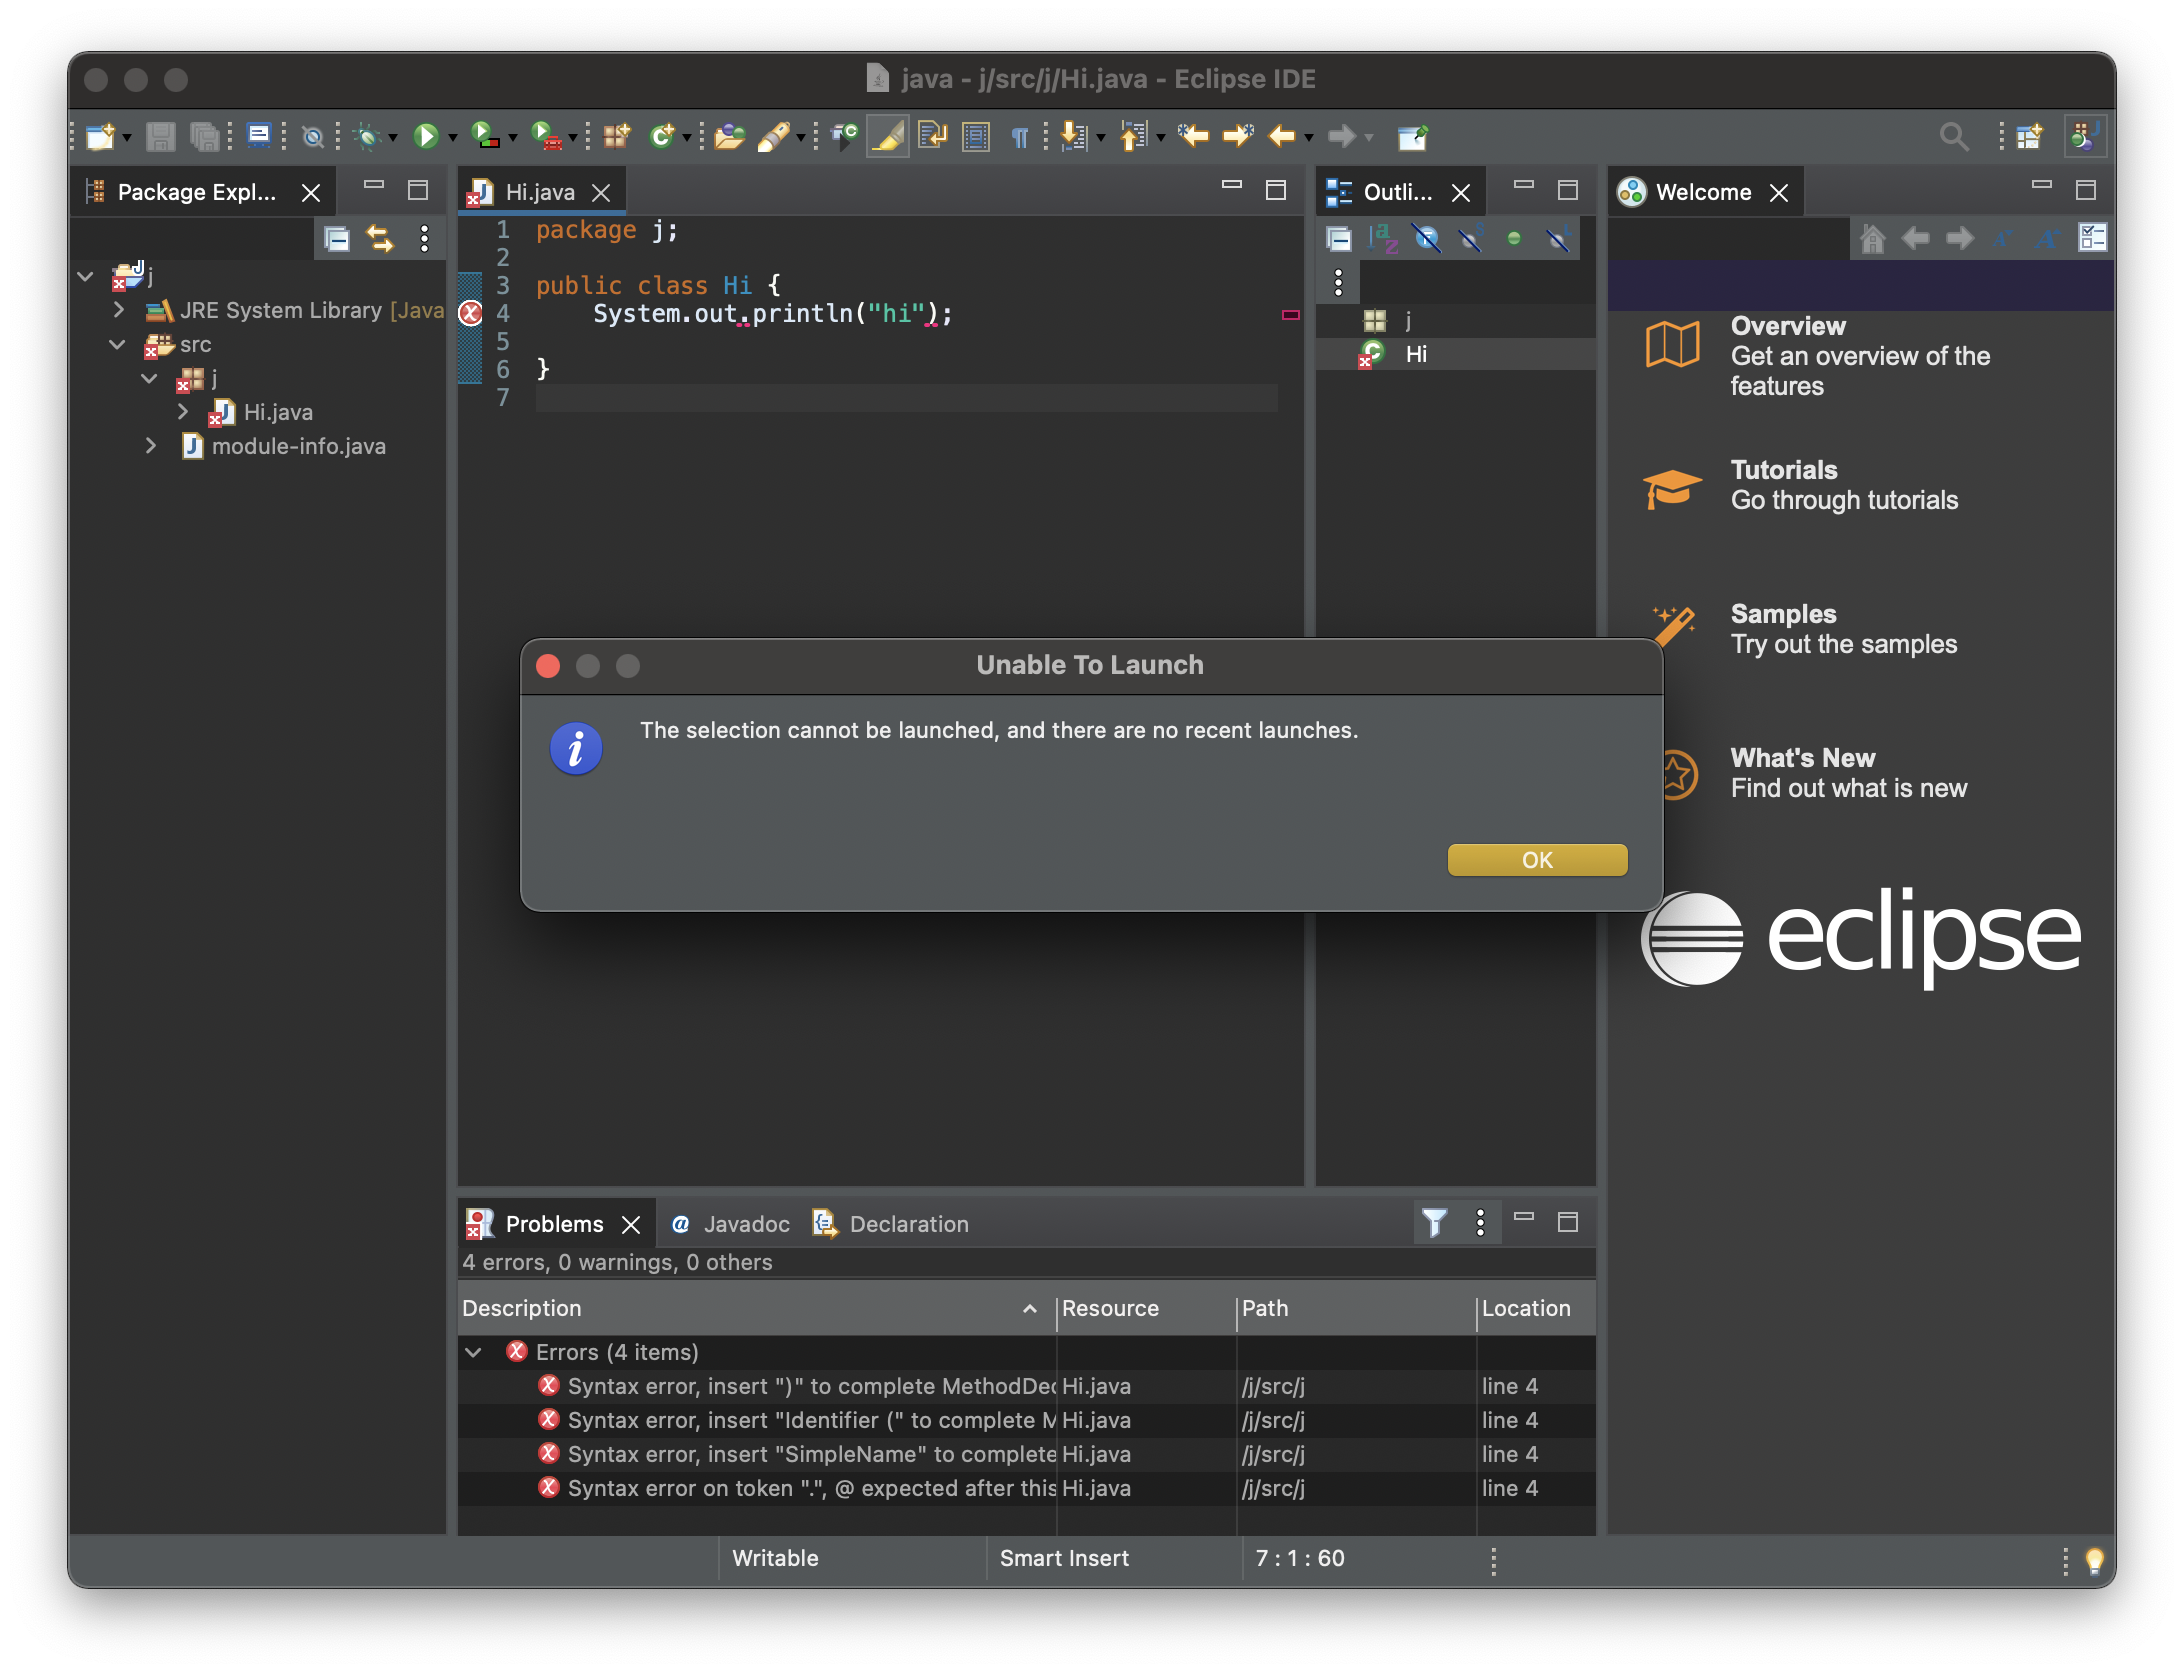Toggle Link with Editor in Package Explorer

[x=380, y=239]
